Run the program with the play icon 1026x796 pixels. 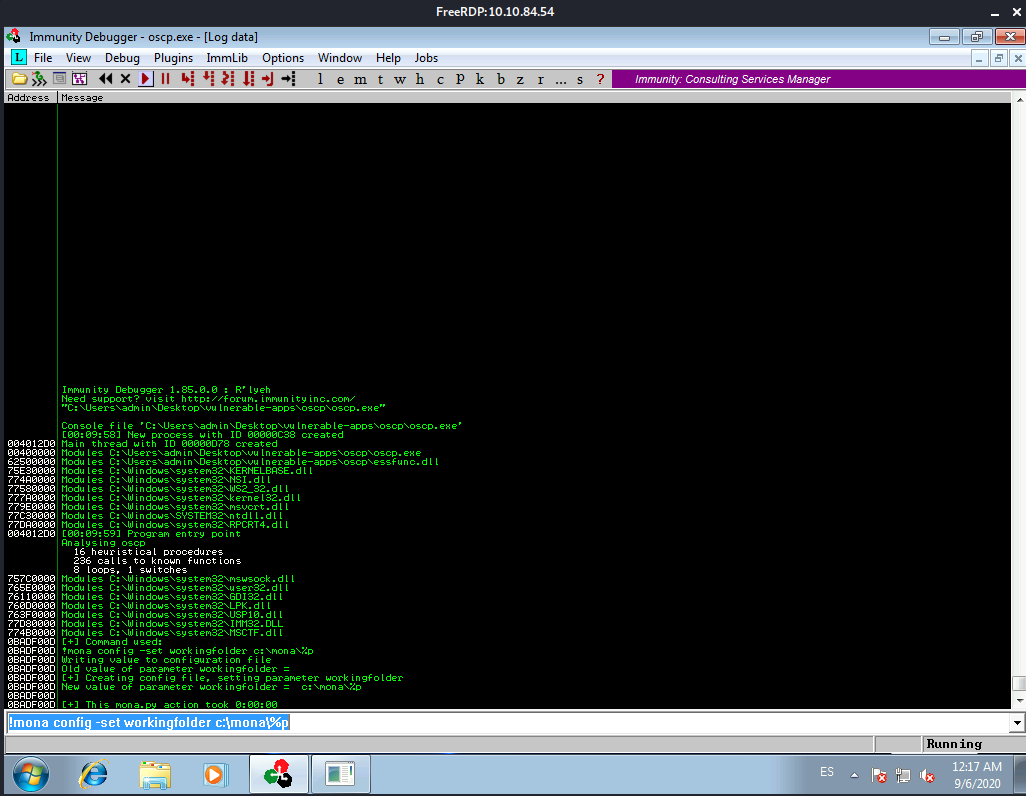[x=146, y=79]
